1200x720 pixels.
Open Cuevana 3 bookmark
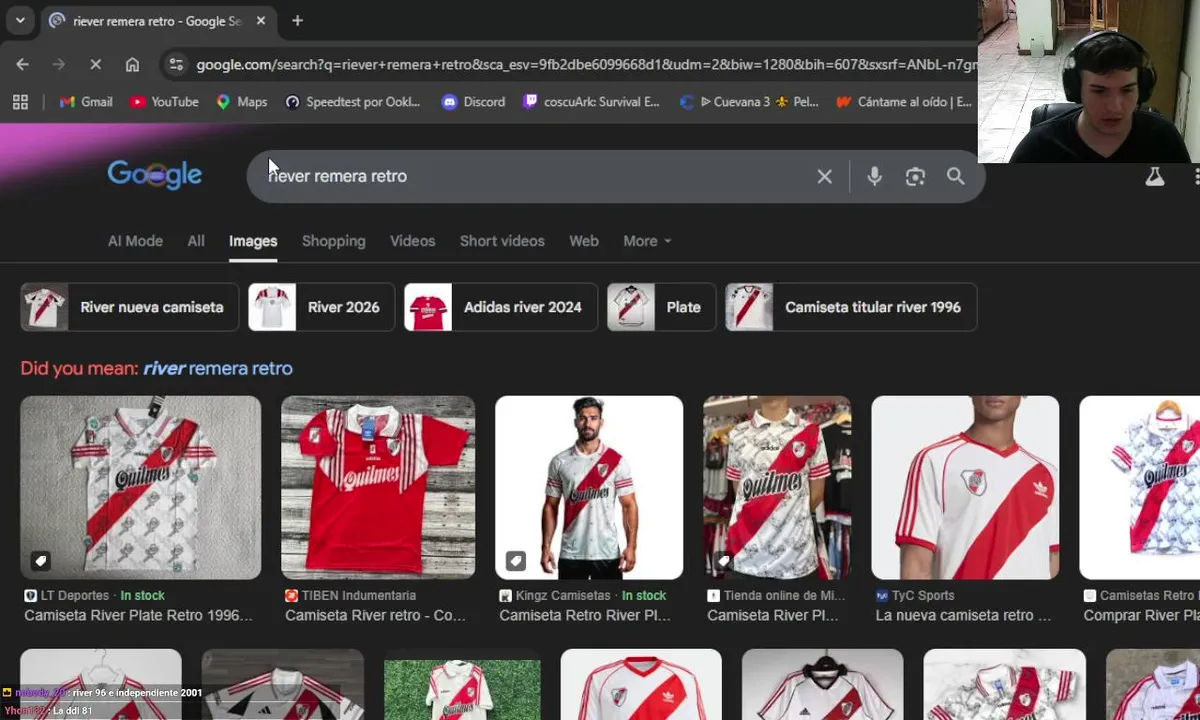point(749,102)
